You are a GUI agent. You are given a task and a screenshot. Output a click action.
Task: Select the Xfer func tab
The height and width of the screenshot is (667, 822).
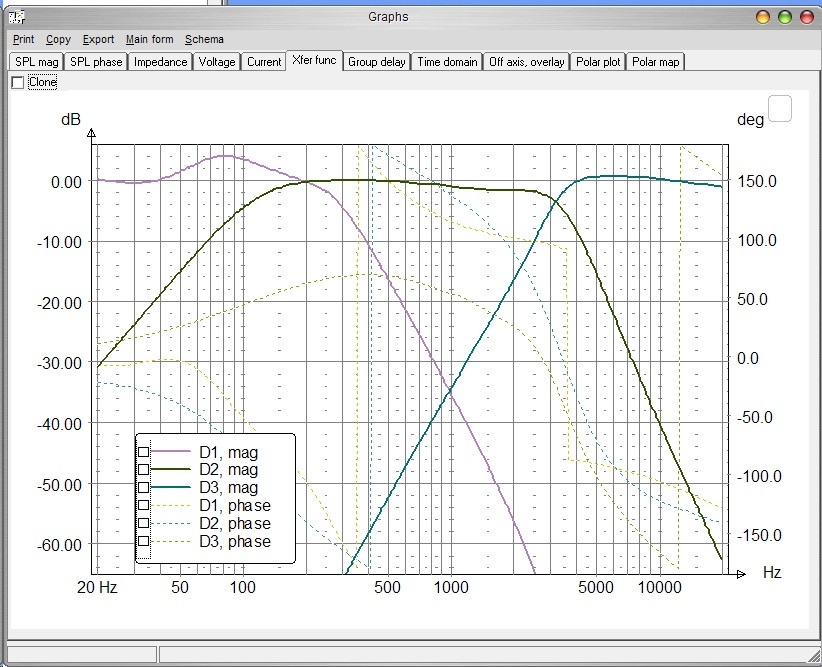[314, 60]
